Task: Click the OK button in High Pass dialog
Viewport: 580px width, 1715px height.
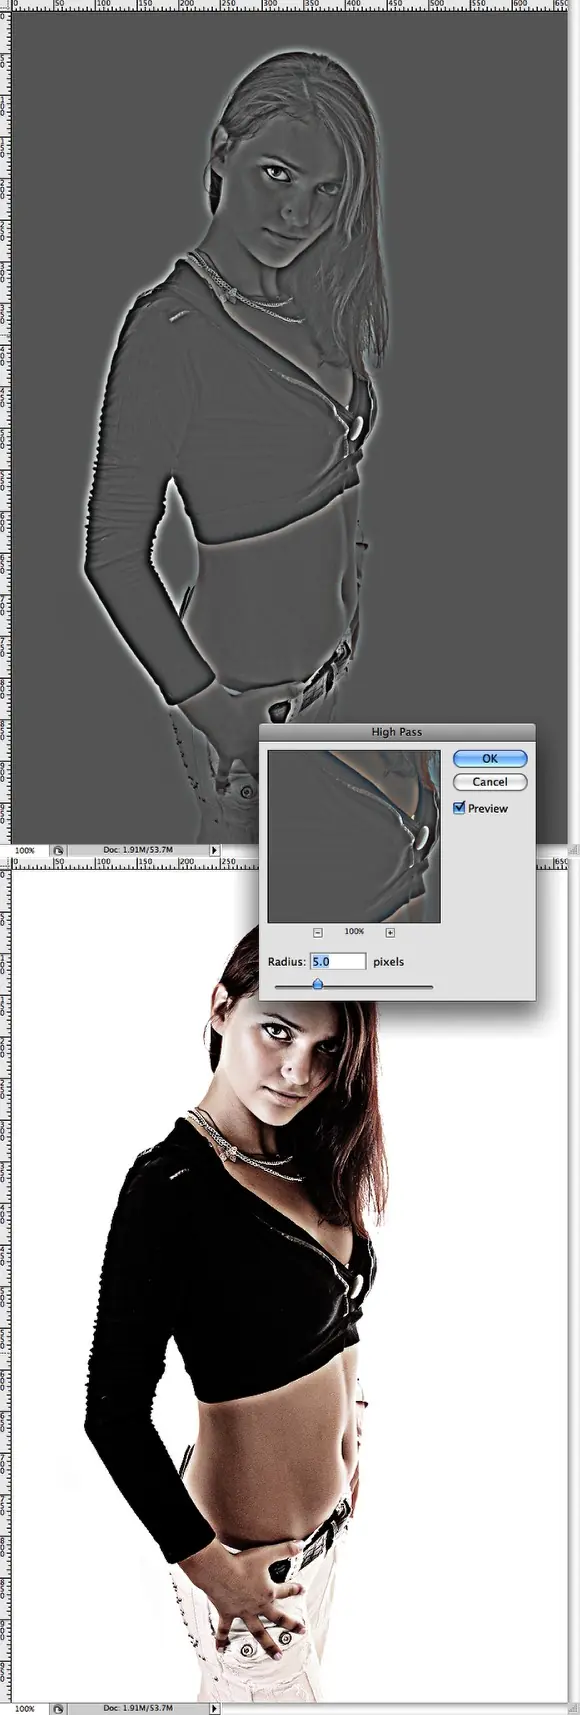Action: tap(489, 759)
